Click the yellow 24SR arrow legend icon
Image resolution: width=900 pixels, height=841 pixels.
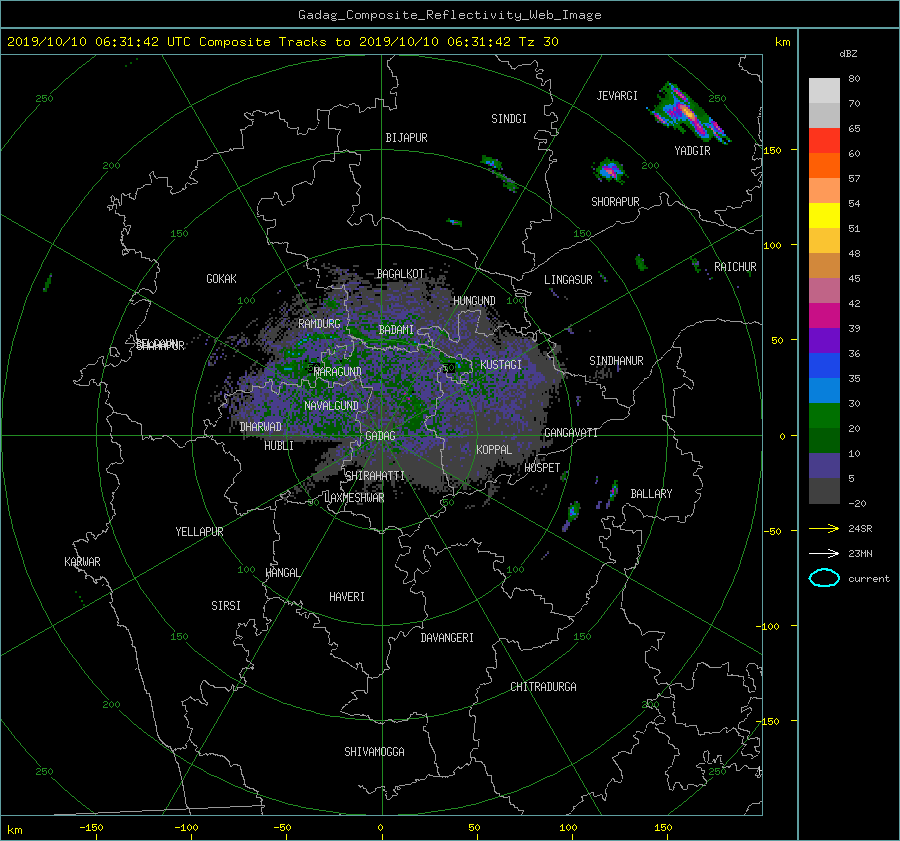(x=824, y=529)
